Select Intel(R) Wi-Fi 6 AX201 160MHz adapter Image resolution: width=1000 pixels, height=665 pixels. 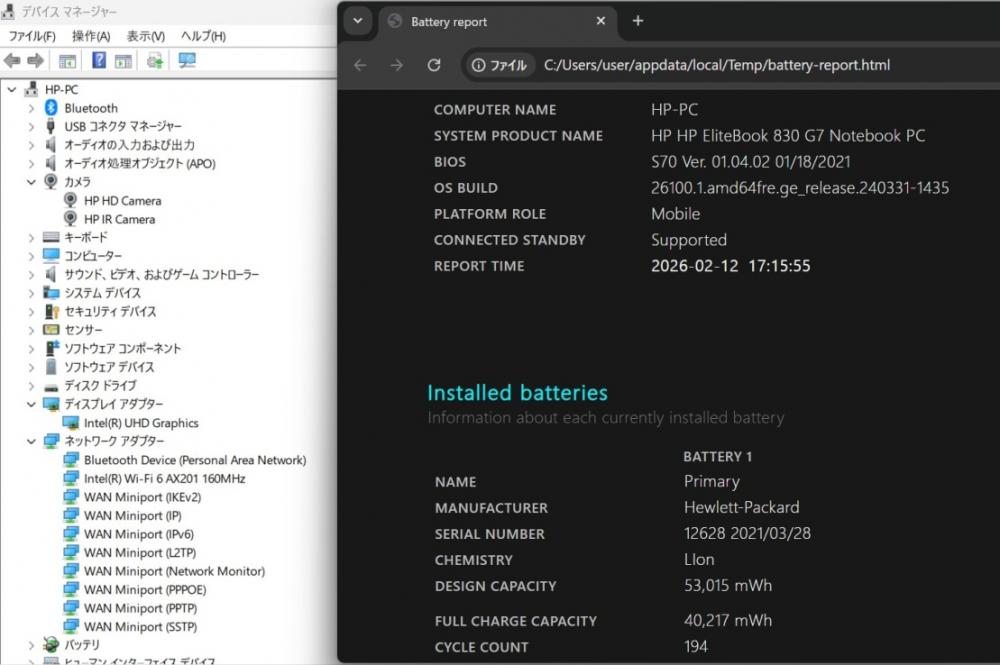click(164, 478)
